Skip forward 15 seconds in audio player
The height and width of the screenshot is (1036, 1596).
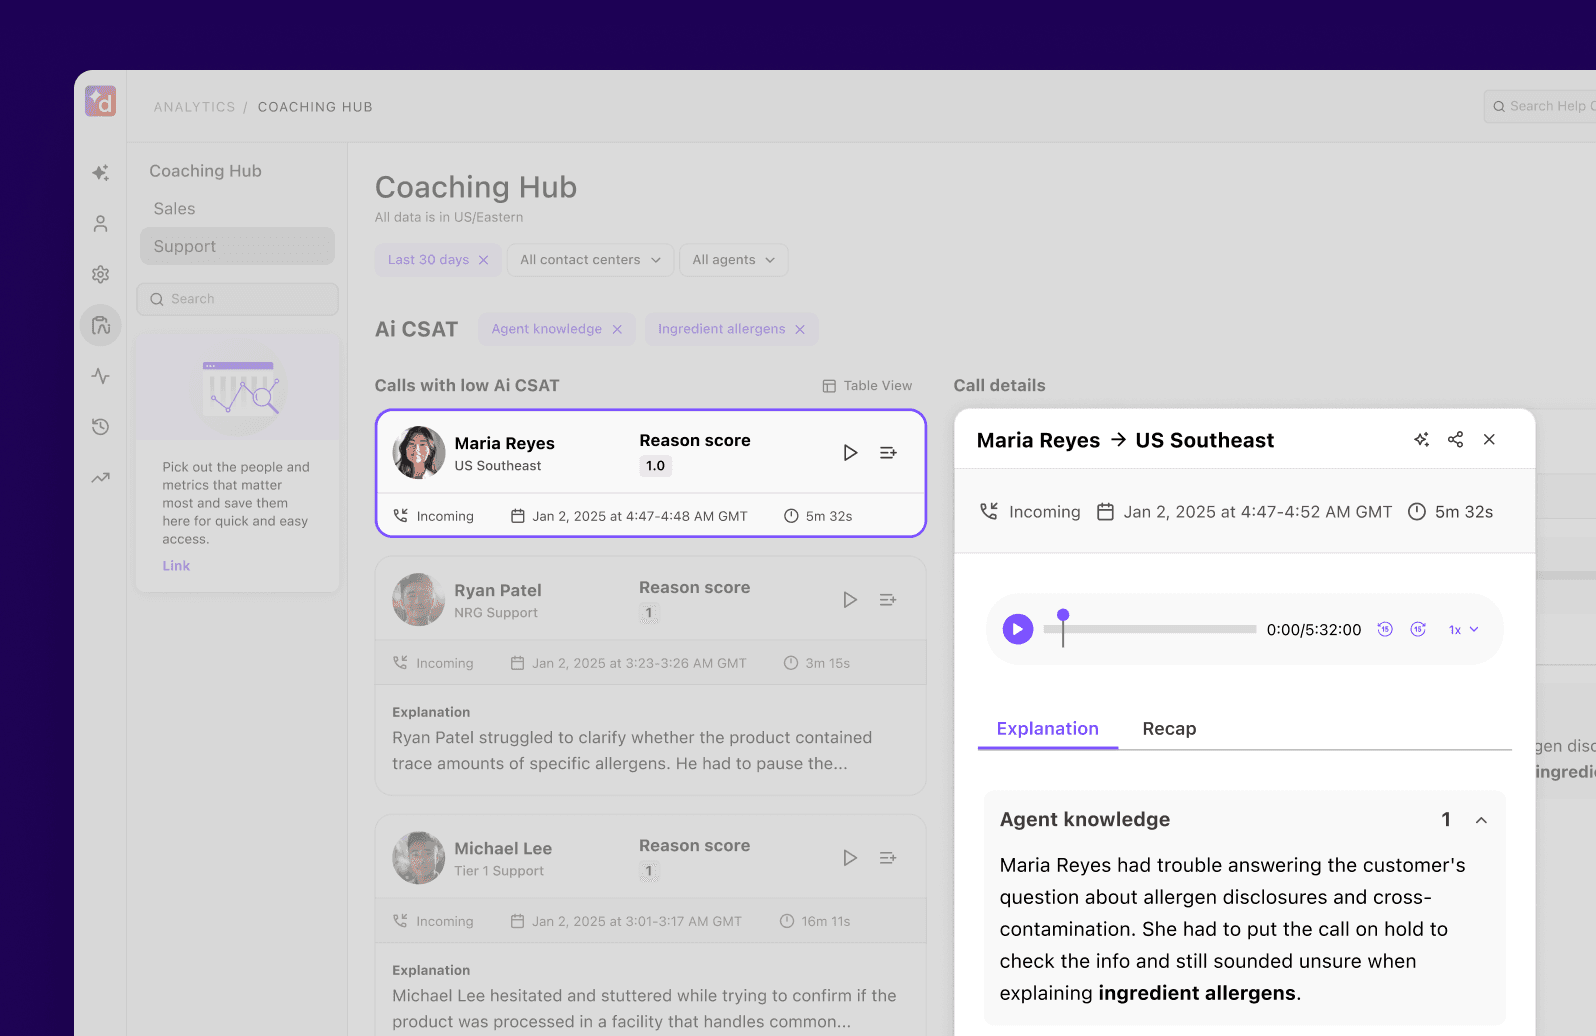[1417, 629]
